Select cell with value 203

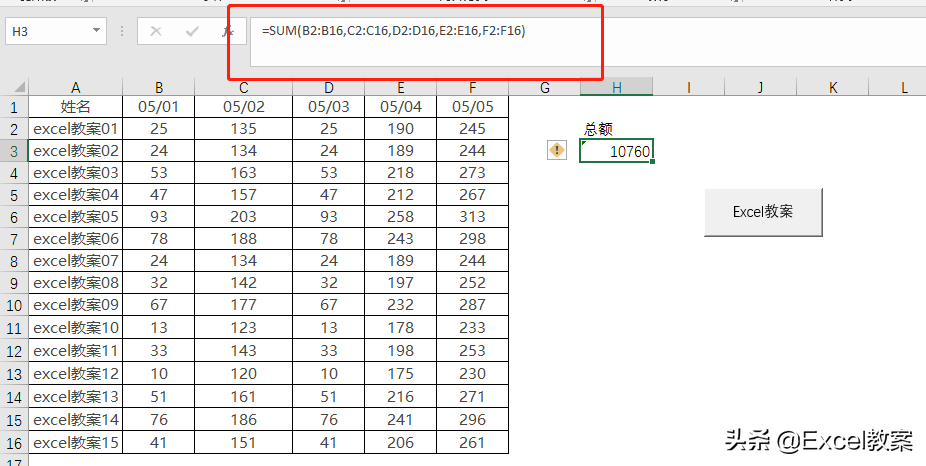point(243,217)
